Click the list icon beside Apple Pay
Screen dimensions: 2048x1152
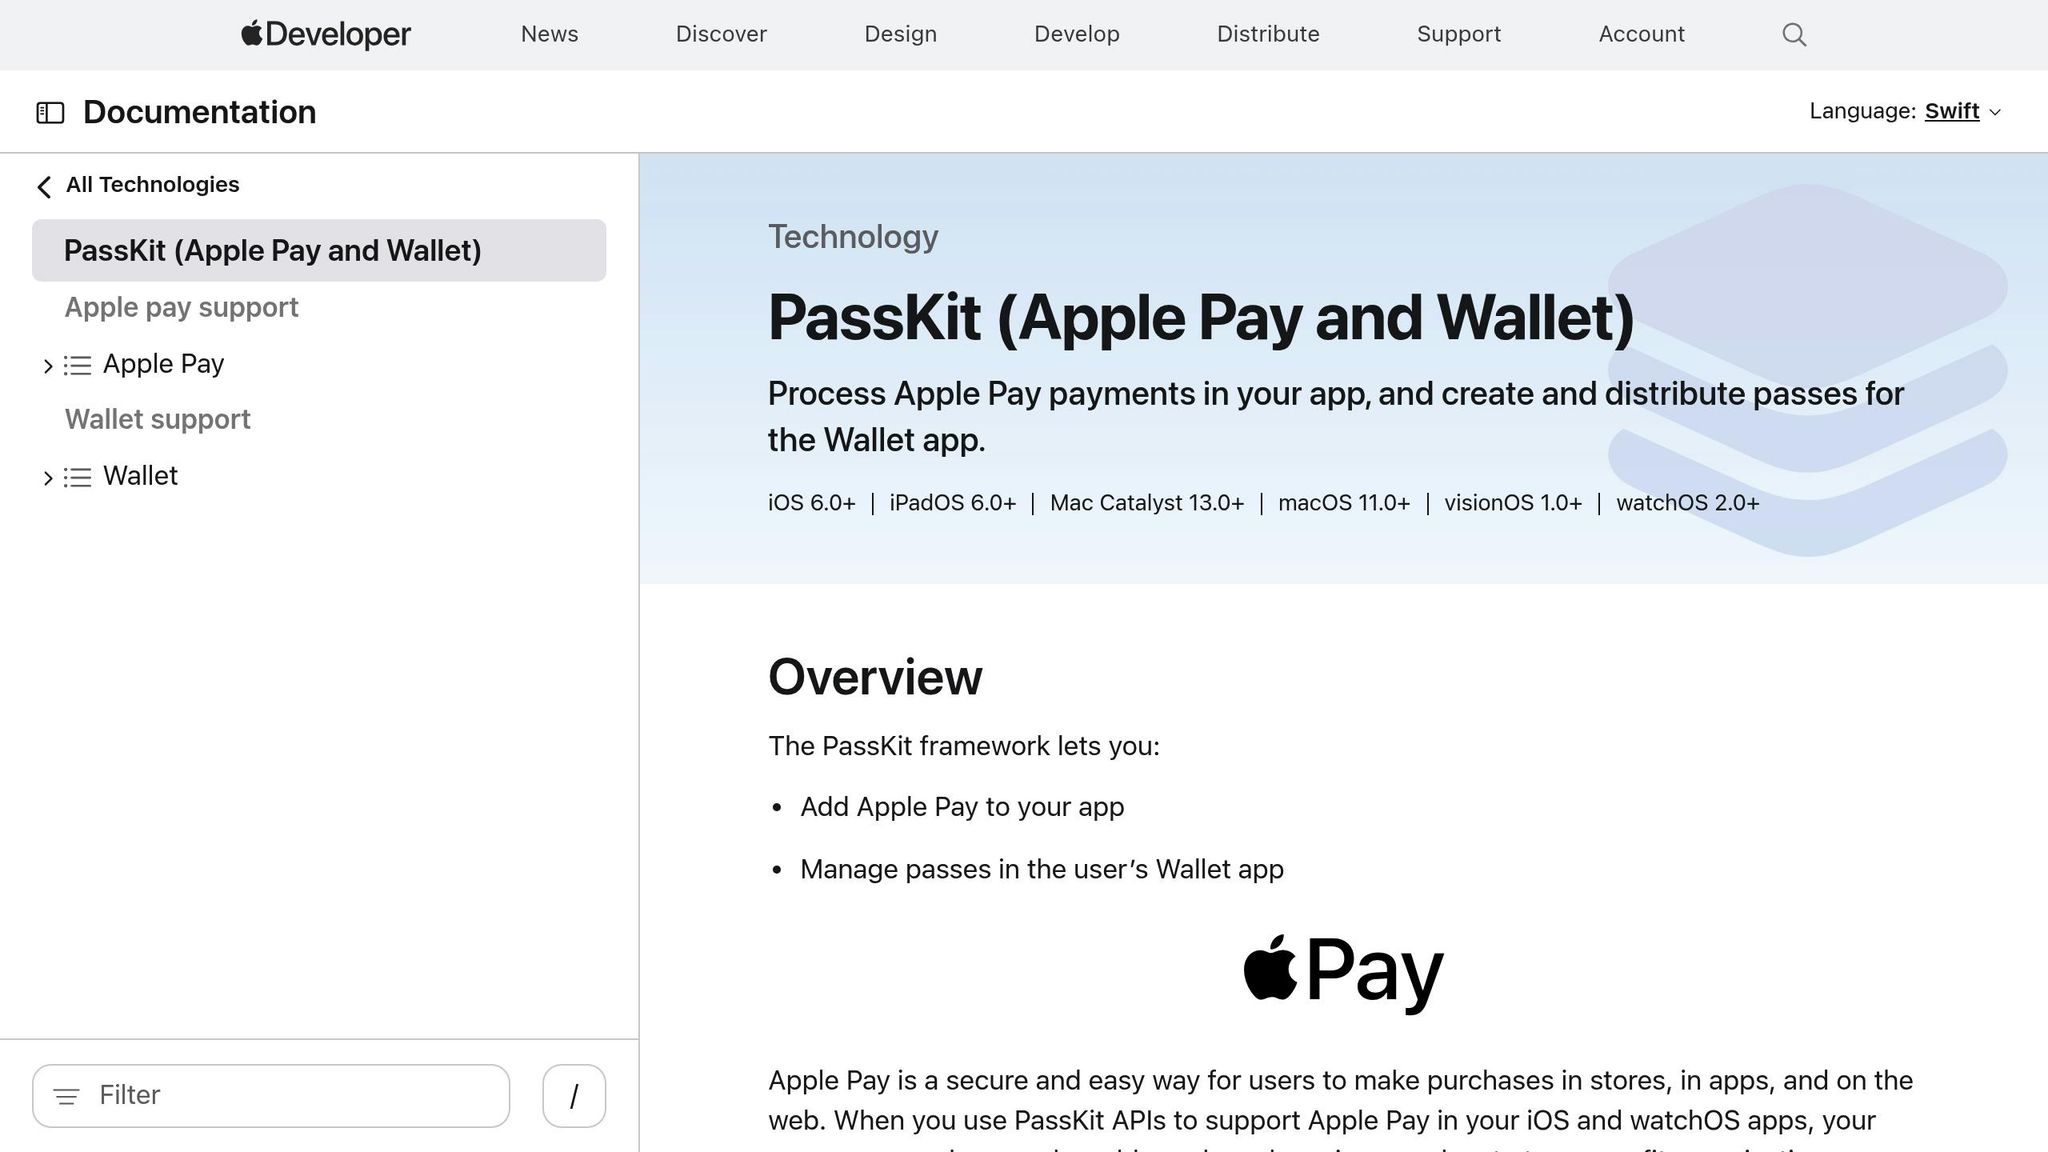[x=78, y=365]
